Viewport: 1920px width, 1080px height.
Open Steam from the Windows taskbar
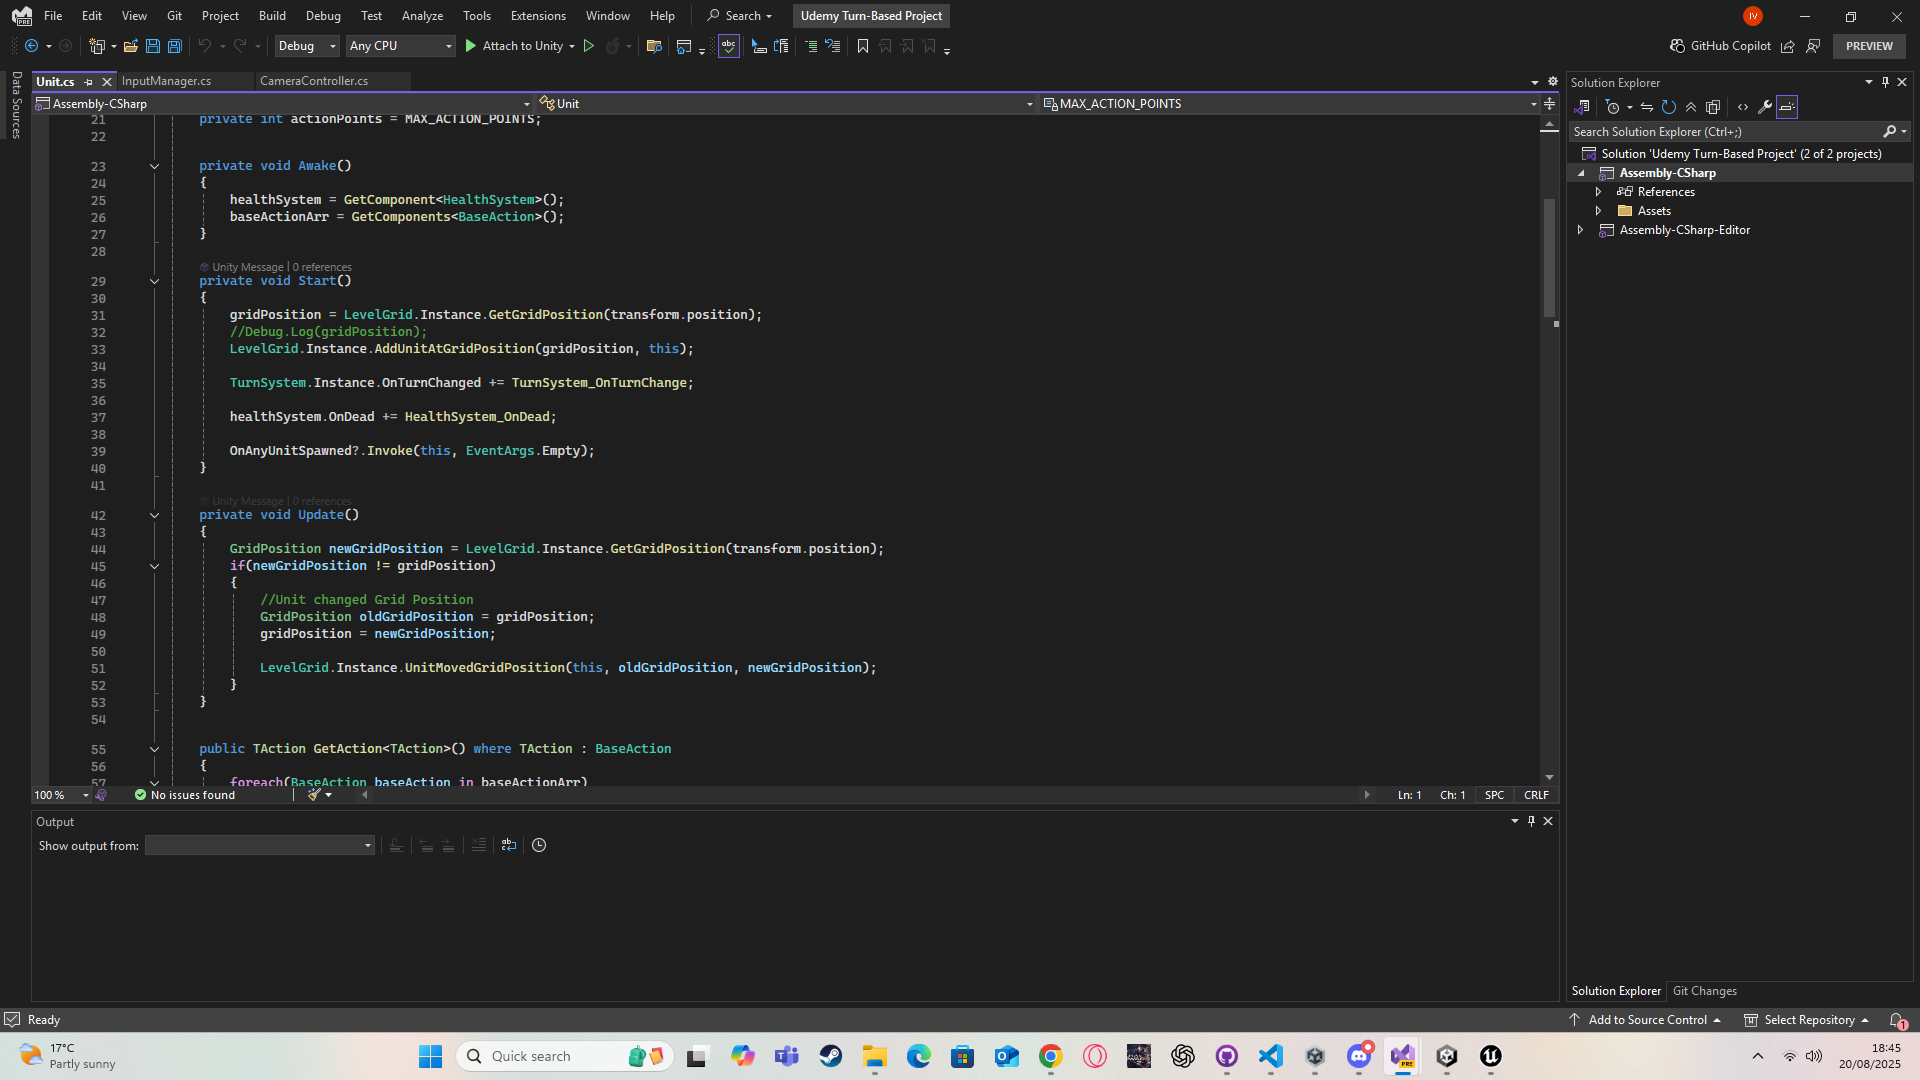point(830,1056)
